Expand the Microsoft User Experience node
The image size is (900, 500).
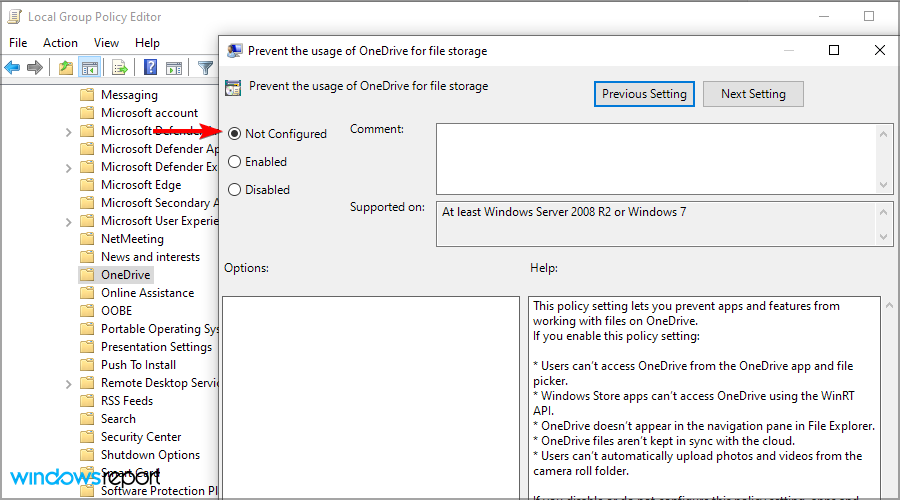point(68,222)
